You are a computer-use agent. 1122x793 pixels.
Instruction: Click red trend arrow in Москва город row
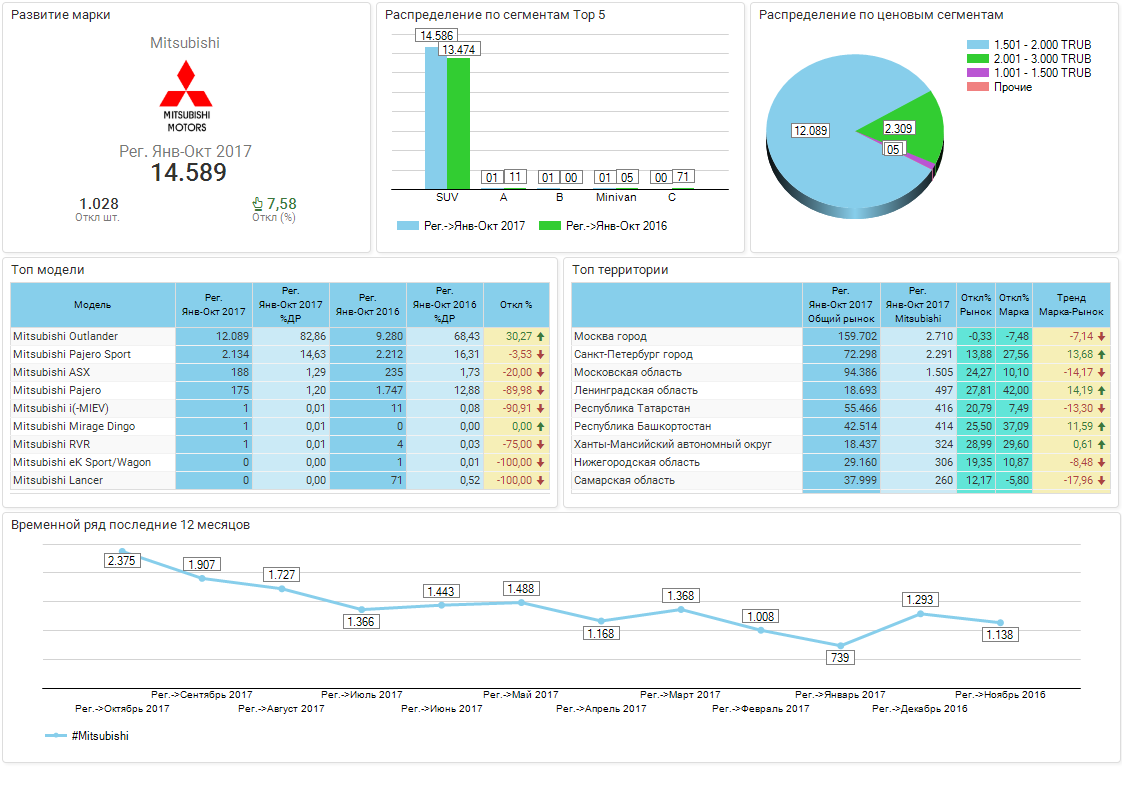point(1101,337)
